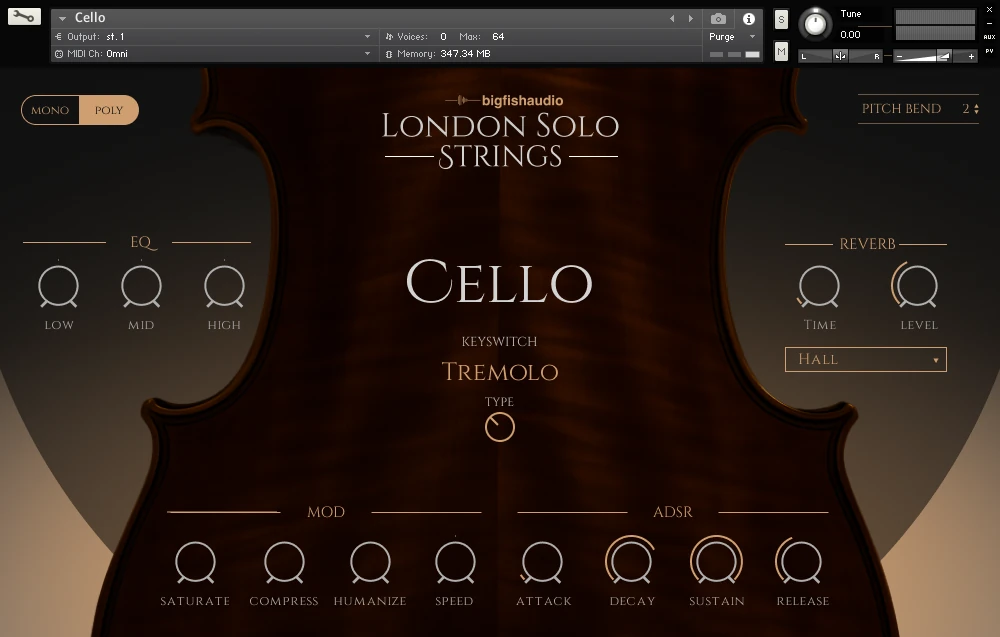Screen dimensions: 1000x637
Task: Click the pan center reset icon
Action: point(840,55)
